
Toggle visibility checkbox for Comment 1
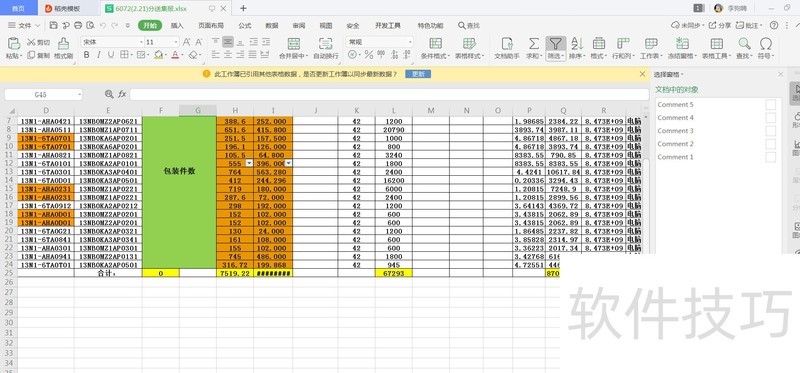click(x=770, y=157)
